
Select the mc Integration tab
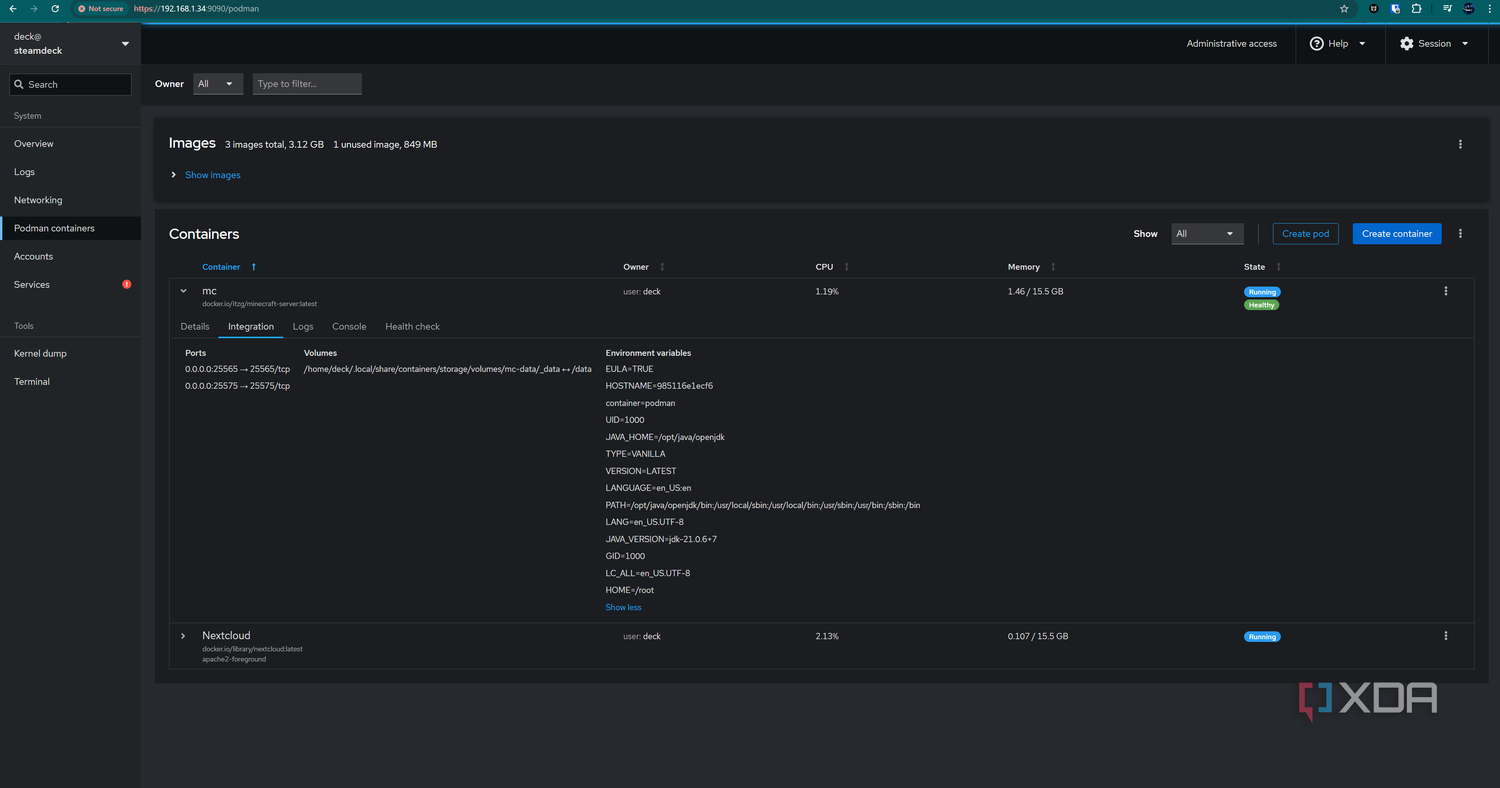pos(251,326)
